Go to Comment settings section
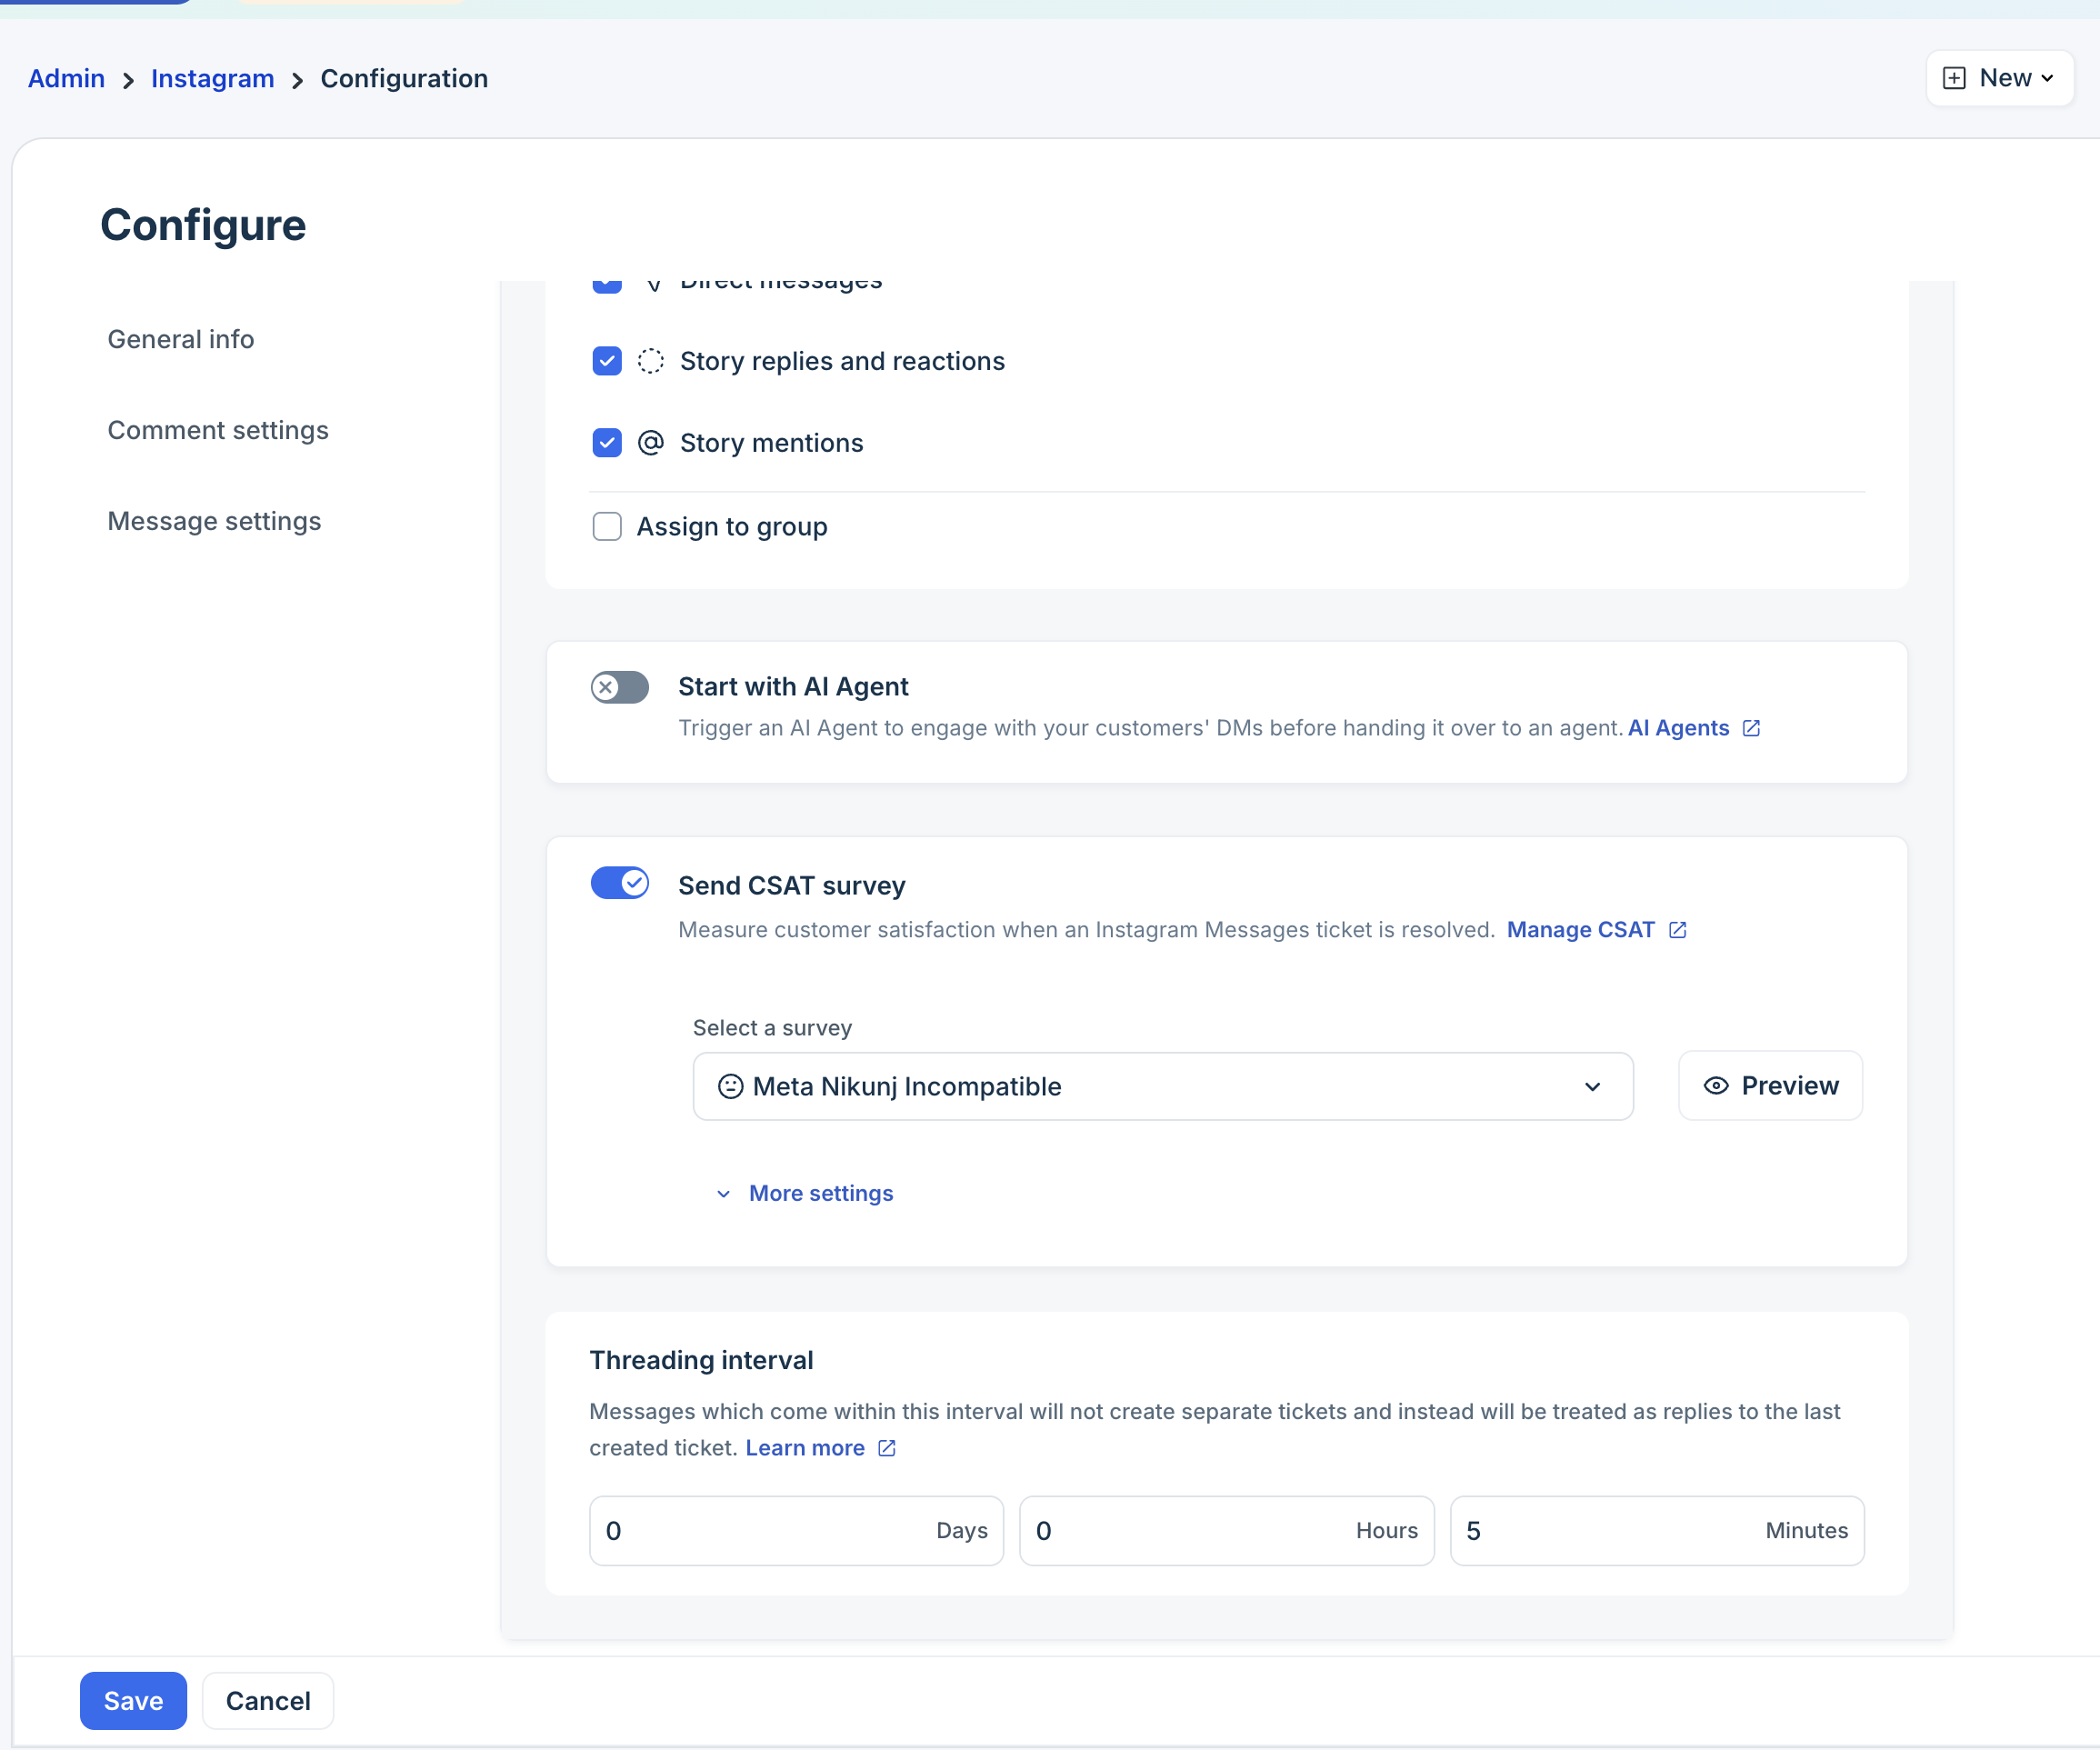This screenshot has height=1750, width=2100. 217,430
